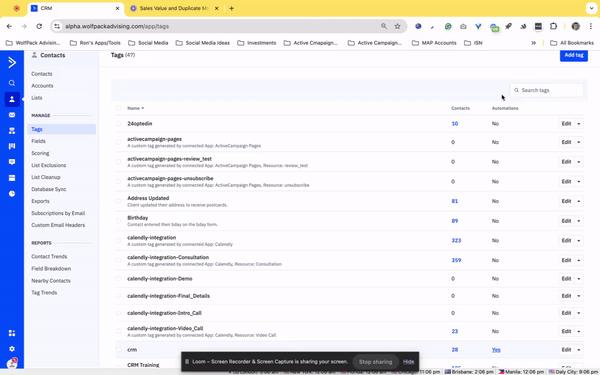Open the tab search chevron in Chrome
Viewport: 600px width, 375px height.
point(591,8)
